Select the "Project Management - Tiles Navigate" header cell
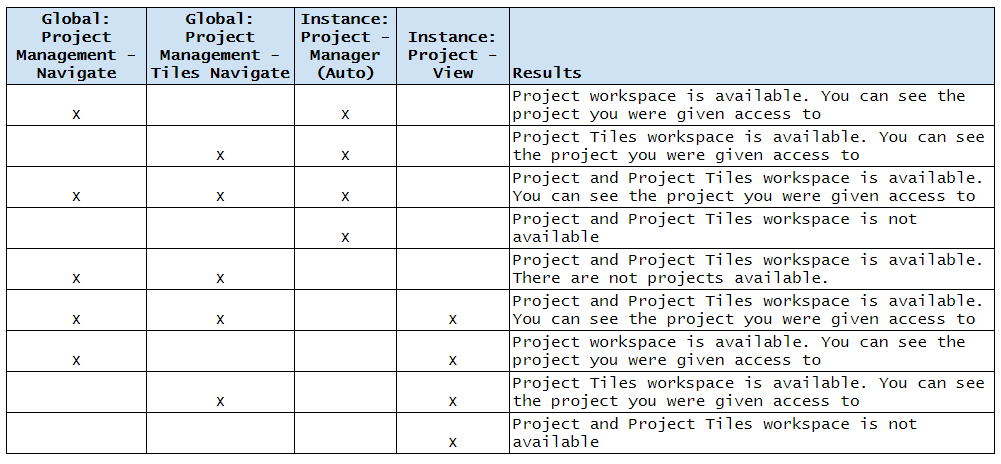 point(220,46)
